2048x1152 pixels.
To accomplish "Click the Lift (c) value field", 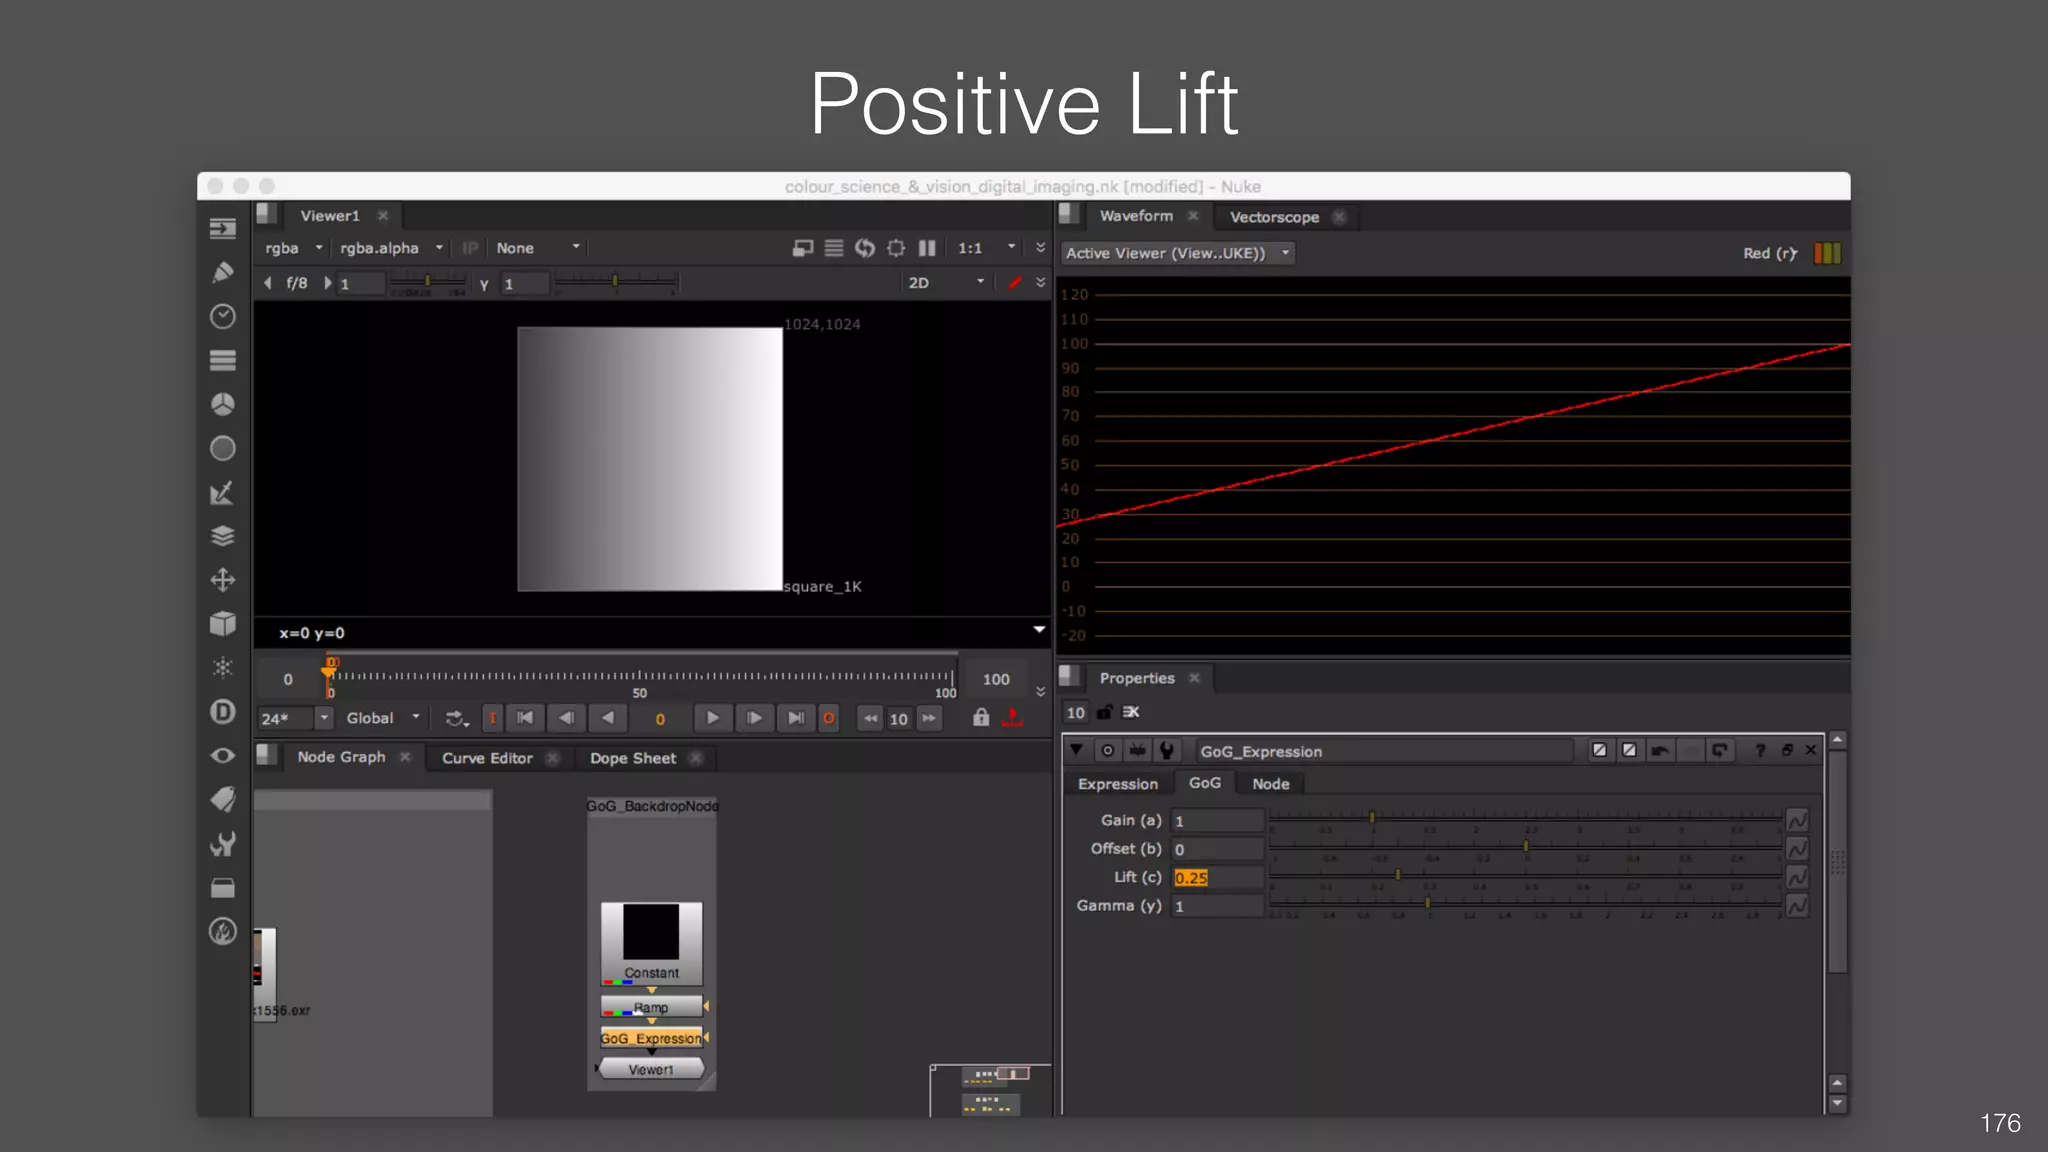I will [1216, 877].
